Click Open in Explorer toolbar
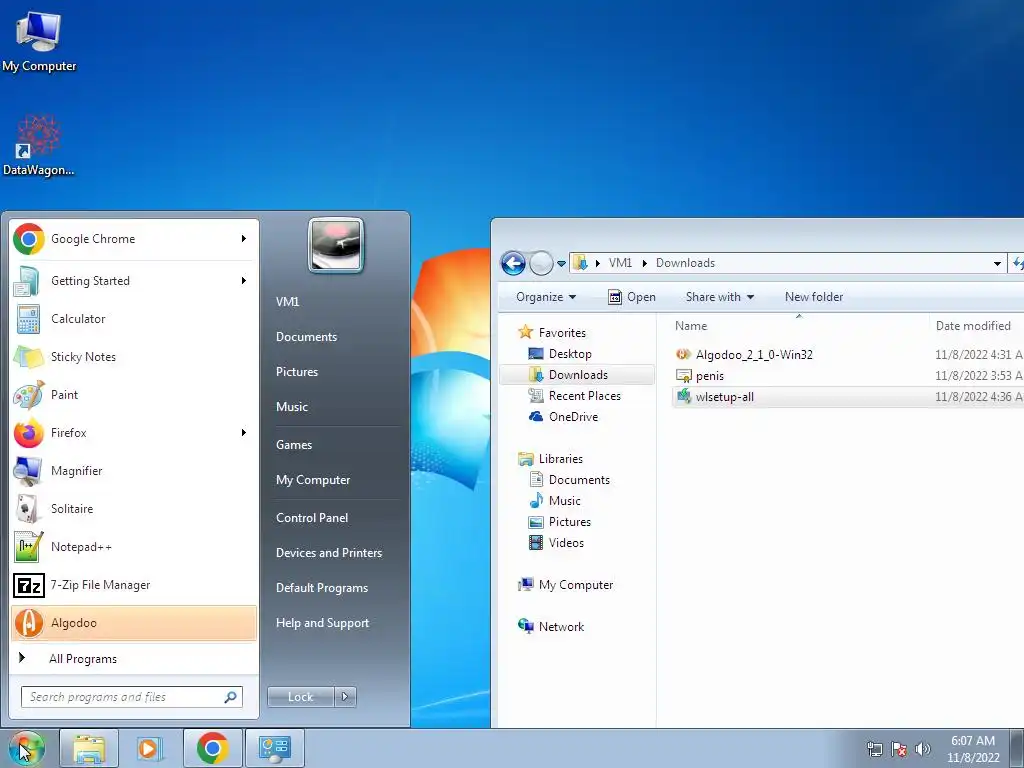This screenshot has height=768, width=1024. click(632, 297)
